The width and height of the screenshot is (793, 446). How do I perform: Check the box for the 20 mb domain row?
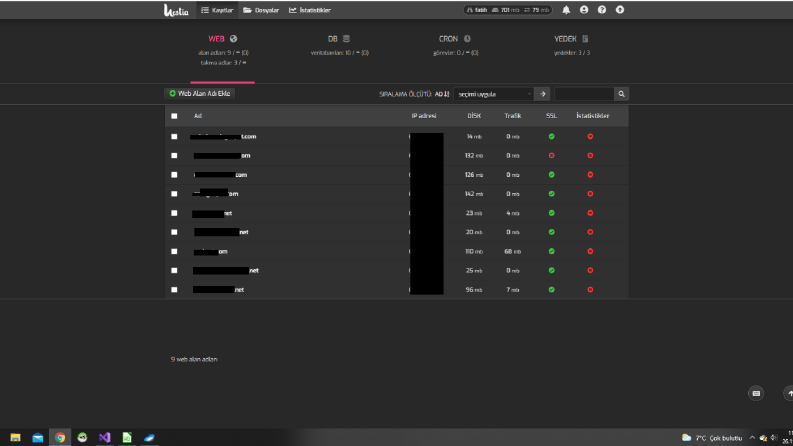[174, 232]
